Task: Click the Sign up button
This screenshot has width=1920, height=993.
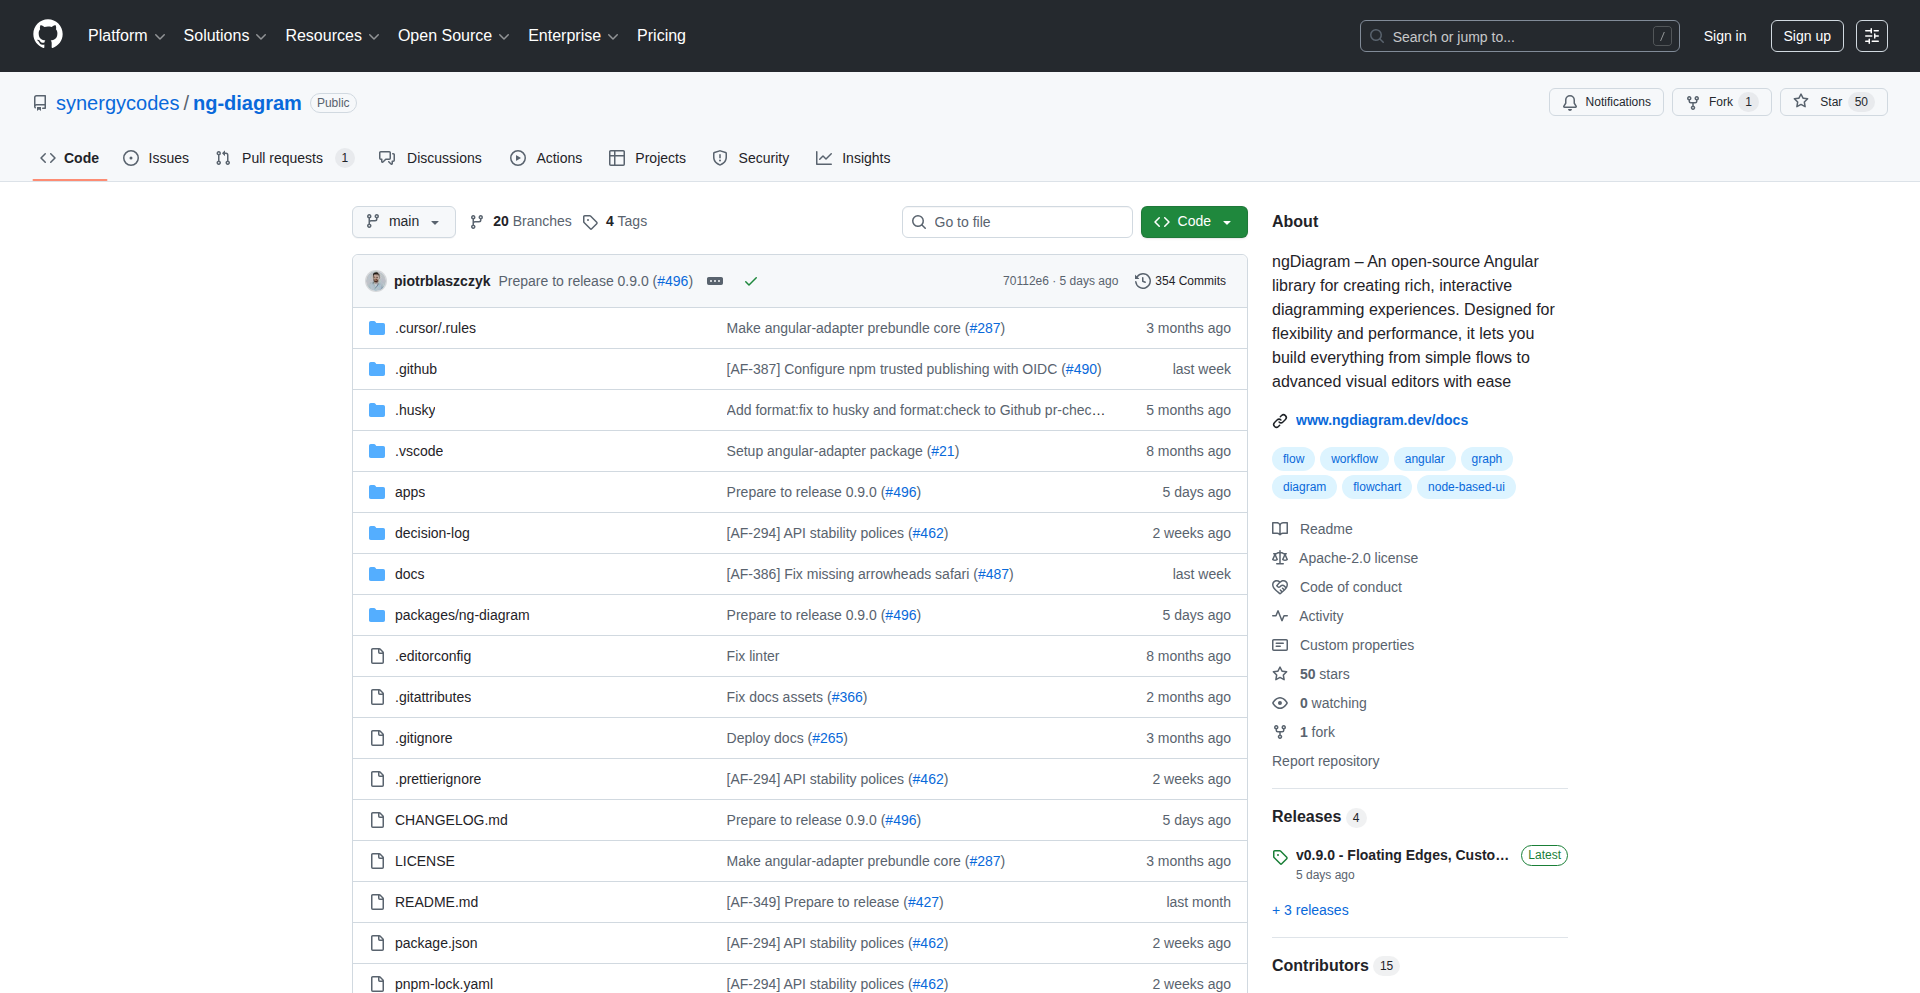Action: 1806,35
